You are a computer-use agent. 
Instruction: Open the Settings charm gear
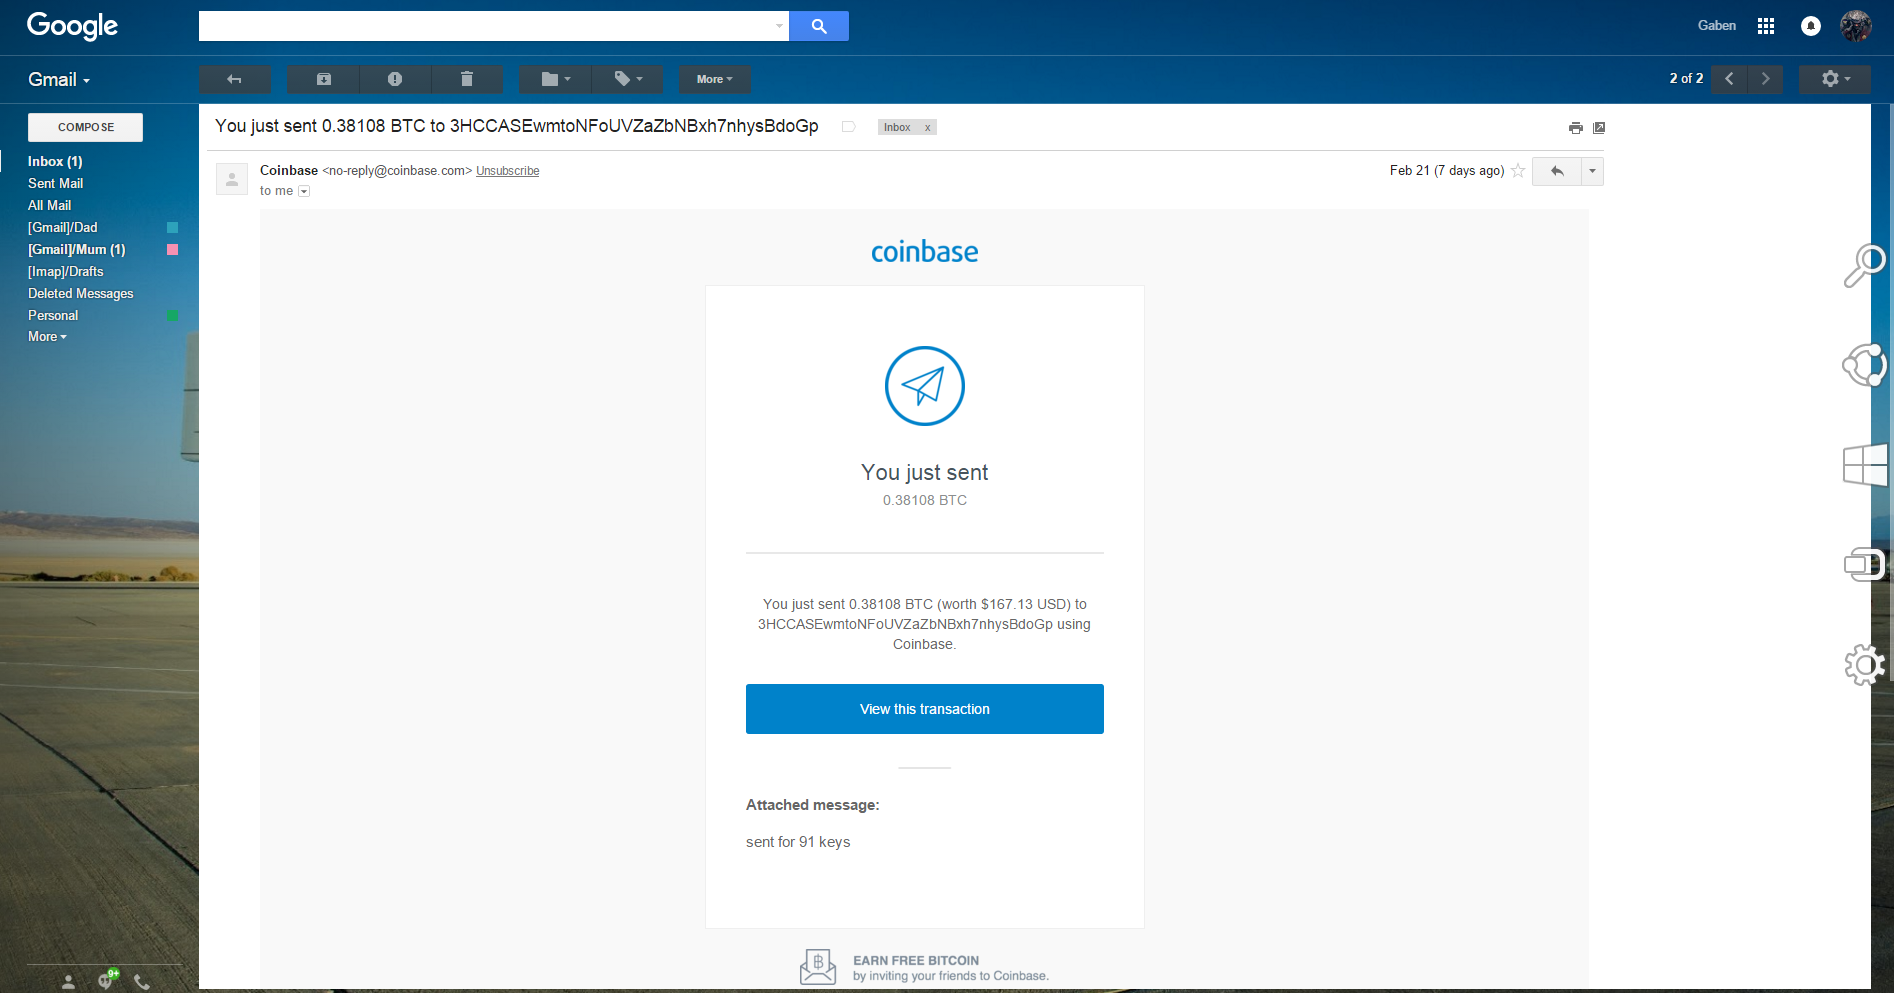(x=1865, y=665)
